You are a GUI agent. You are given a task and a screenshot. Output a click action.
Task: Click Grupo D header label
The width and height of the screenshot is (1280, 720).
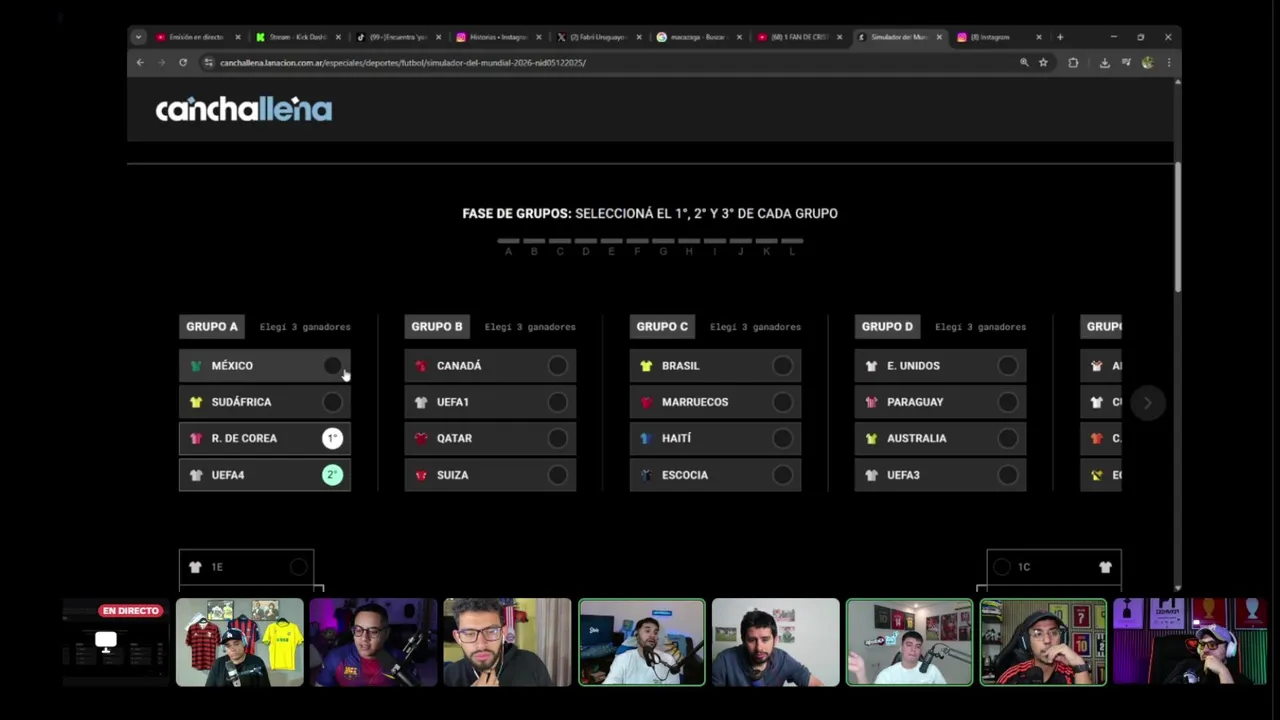[887, 327]
